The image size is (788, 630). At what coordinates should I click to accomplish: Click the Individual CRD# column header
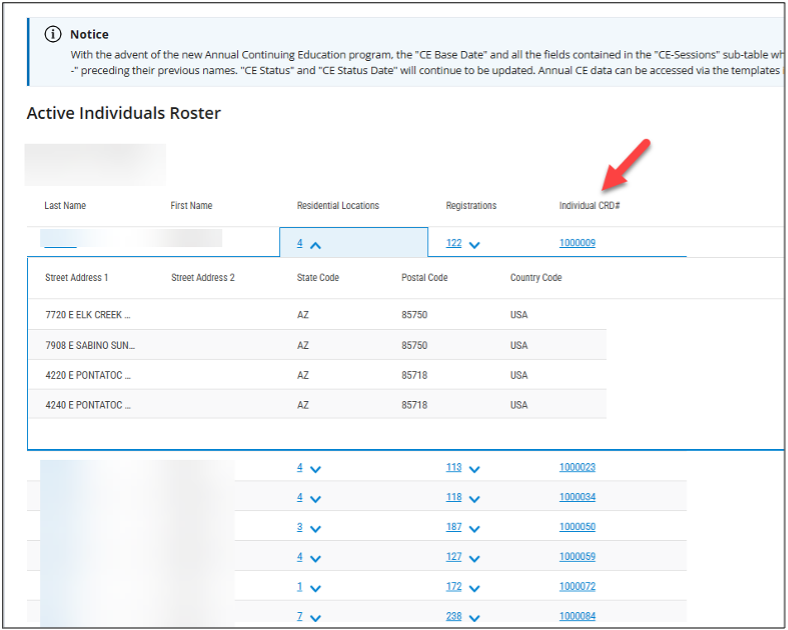pyautogui.click(x=590, y=206)
